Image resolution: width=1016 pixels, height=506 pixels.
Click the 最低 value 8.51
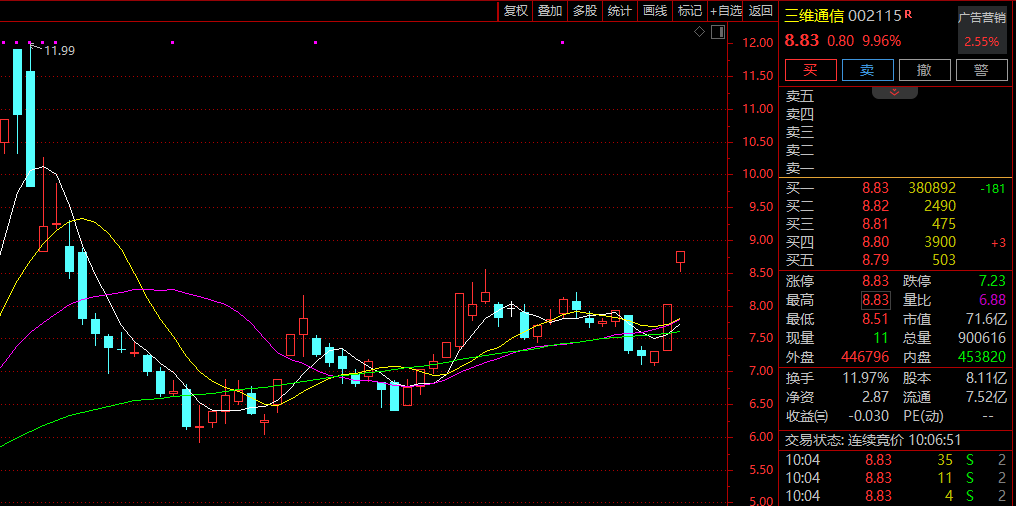coord(877,319)
